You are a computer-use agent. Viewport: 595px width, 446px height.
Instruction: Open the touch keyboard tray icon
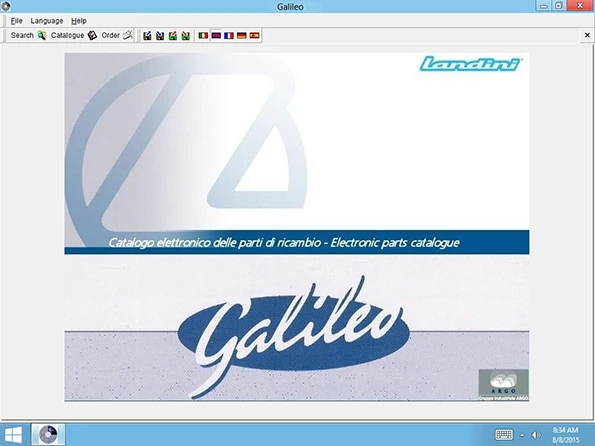click(504, 435)
